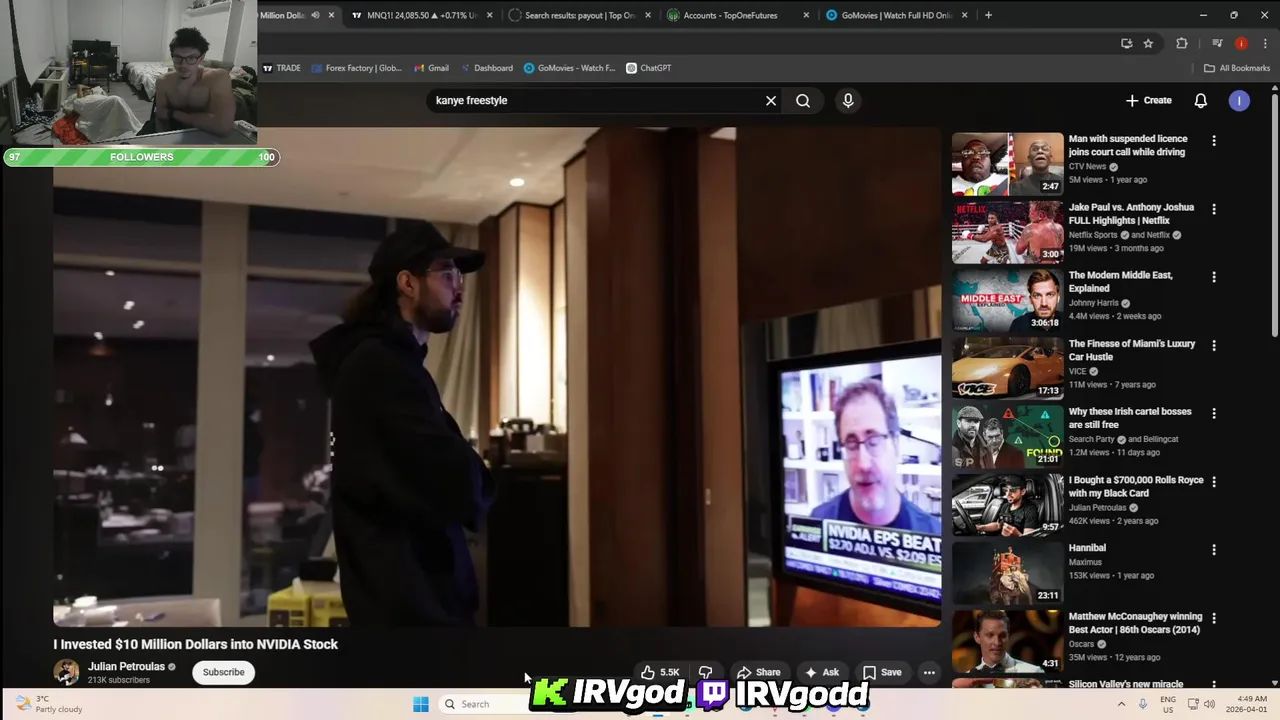Close the MNQ1! tab
This screenshot has height=720, width=1280.
489,15
